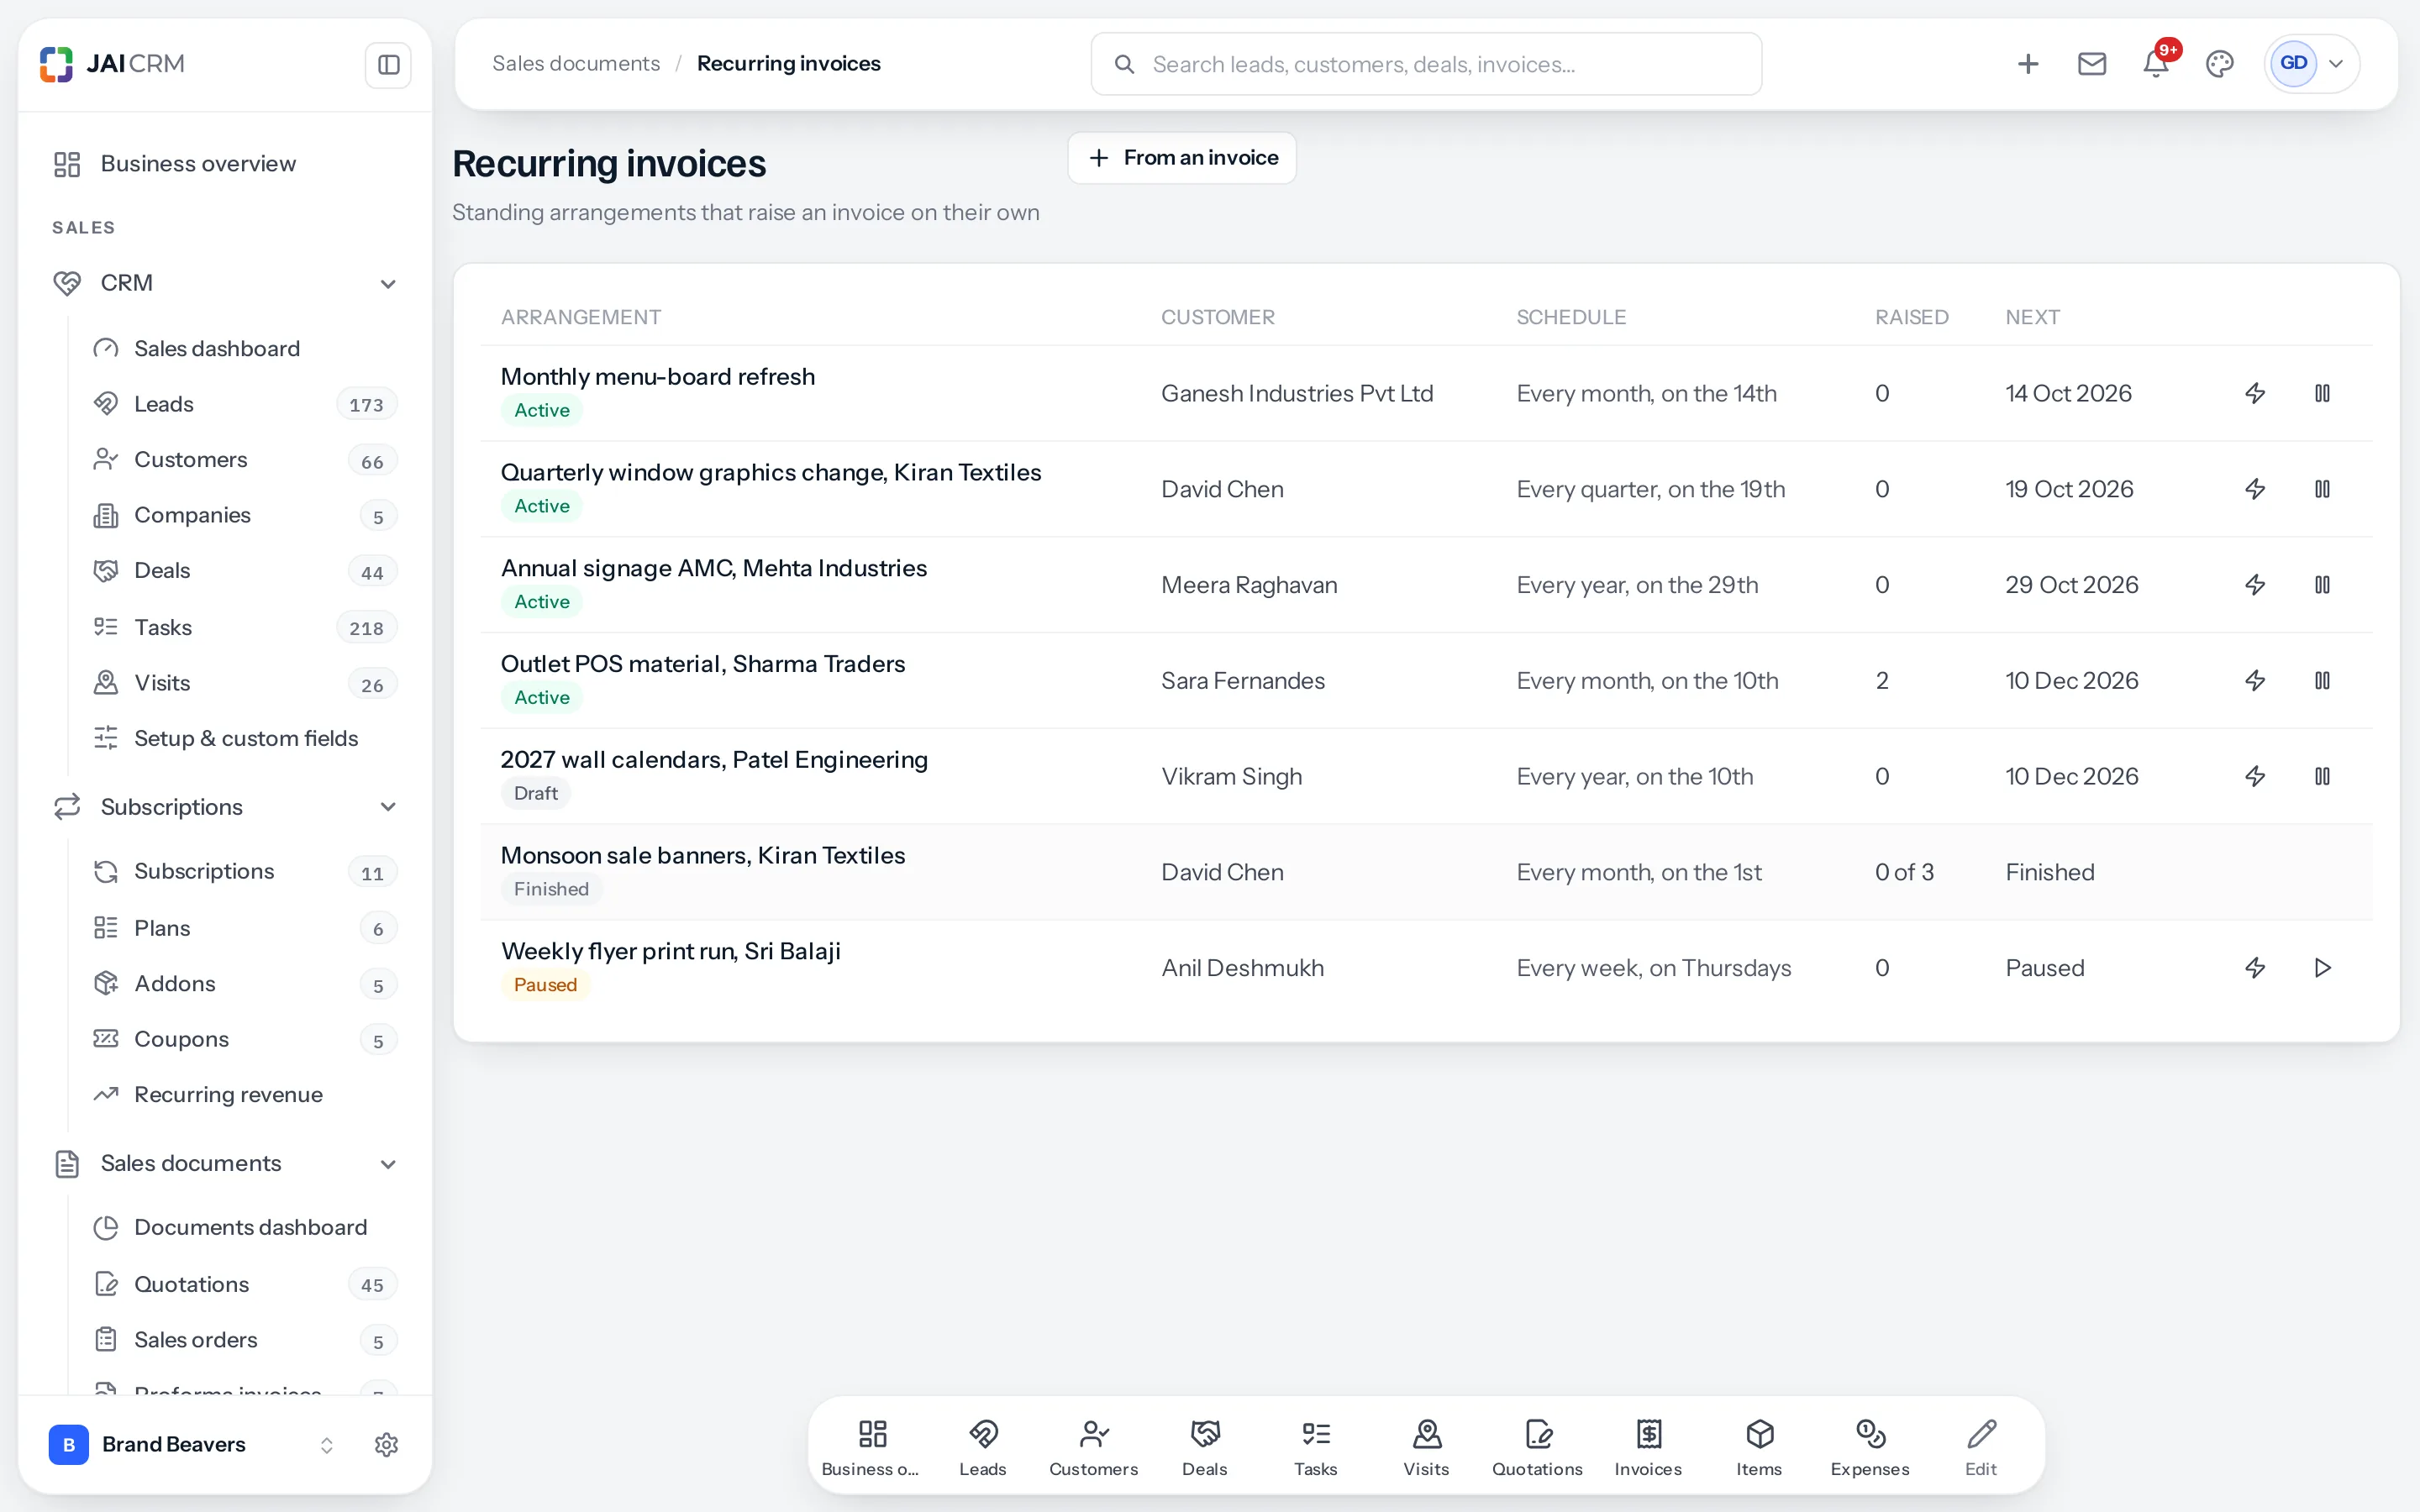Open Deals in the sidebar
Screen dimensions: 2420x1512
(245, 571)
